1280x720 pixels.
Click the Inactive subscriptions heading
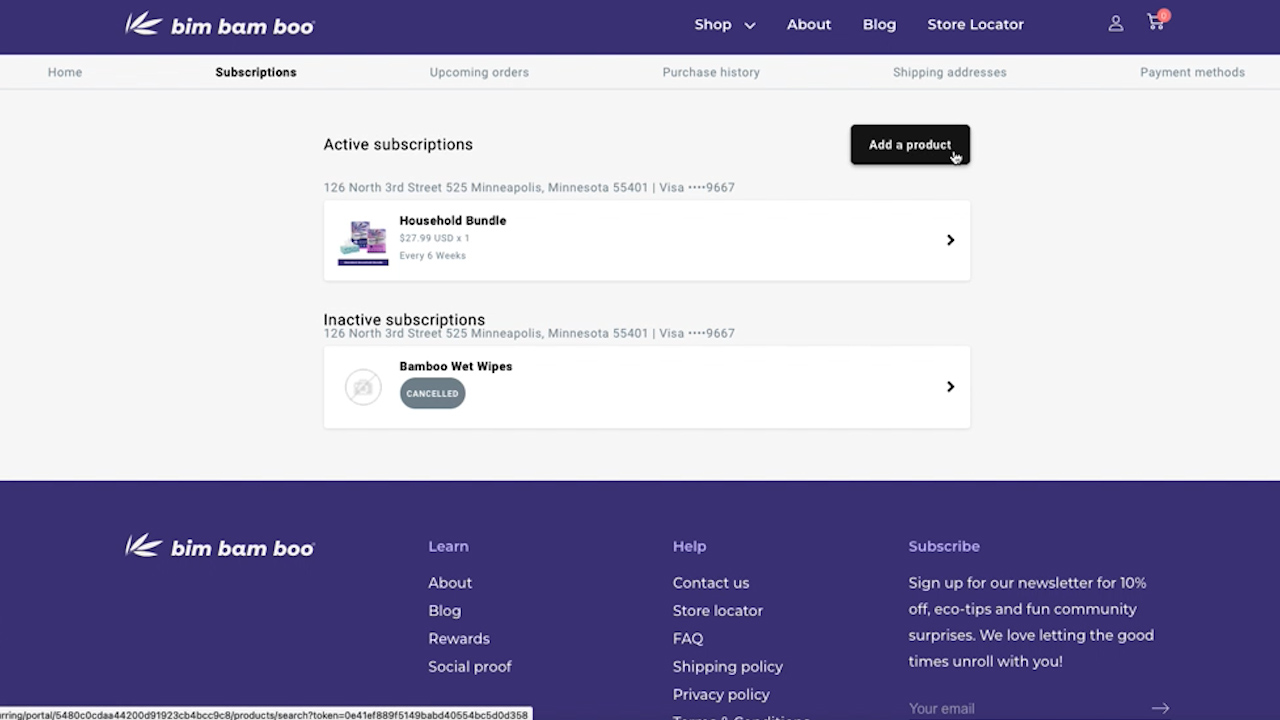404,320
